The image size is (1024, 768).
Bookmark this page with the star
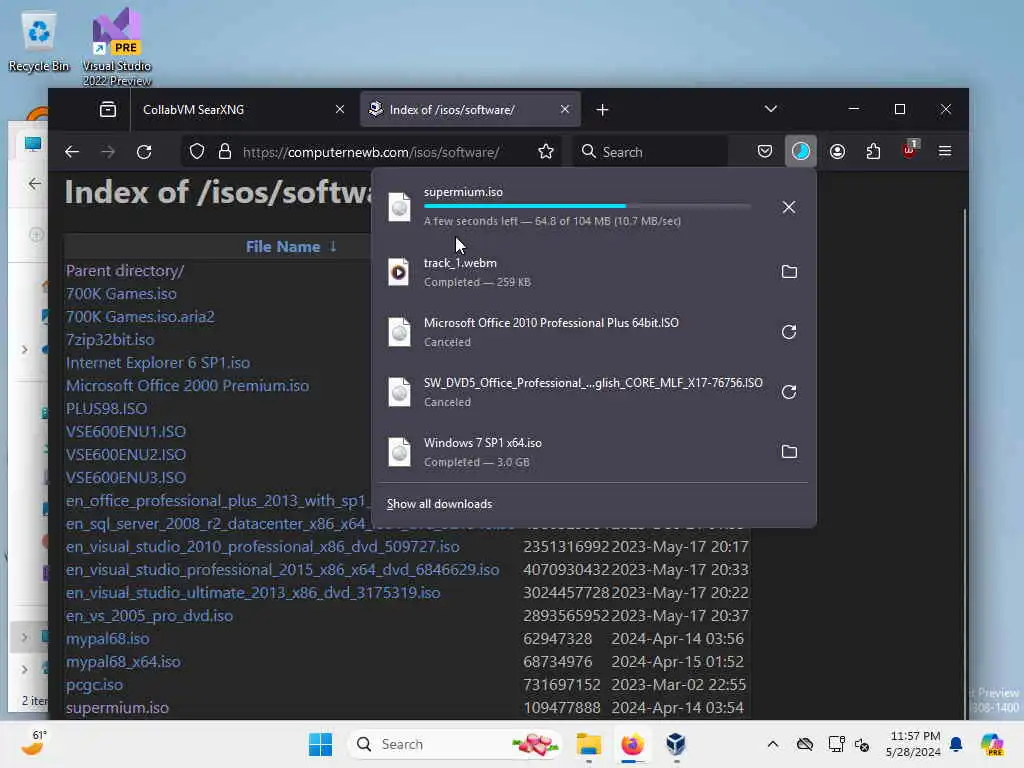[546, 152]
